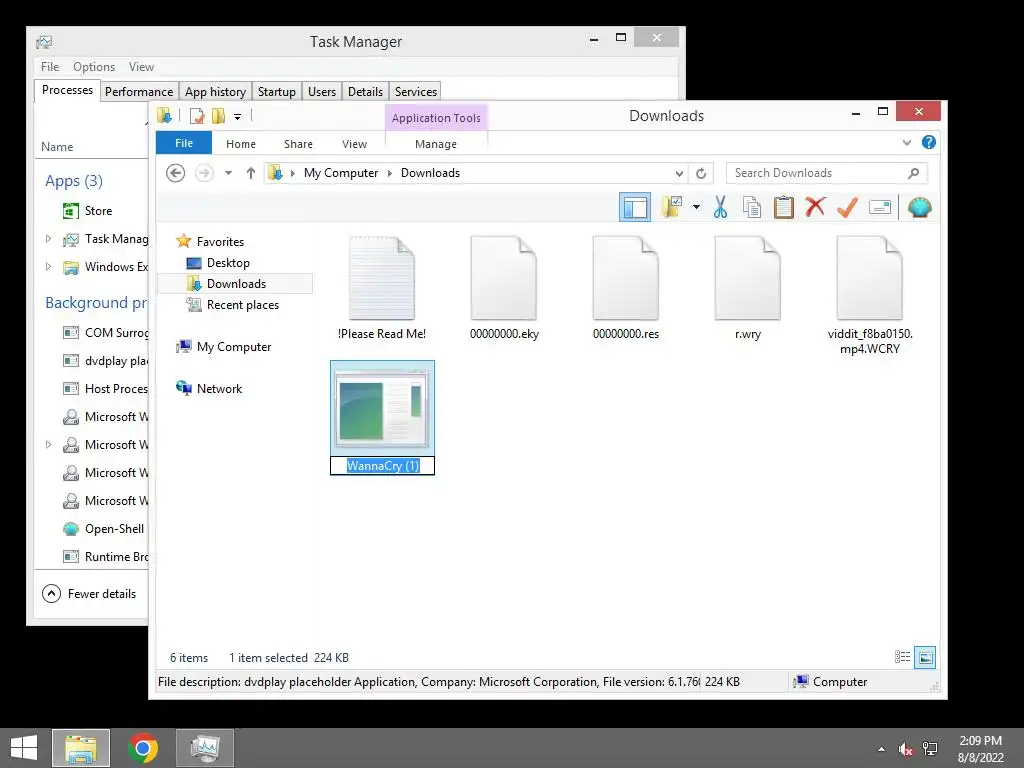Select the !Please Read Me! file
The height and width of the screenshot is (768, 1024).
(x=382, y=287)
